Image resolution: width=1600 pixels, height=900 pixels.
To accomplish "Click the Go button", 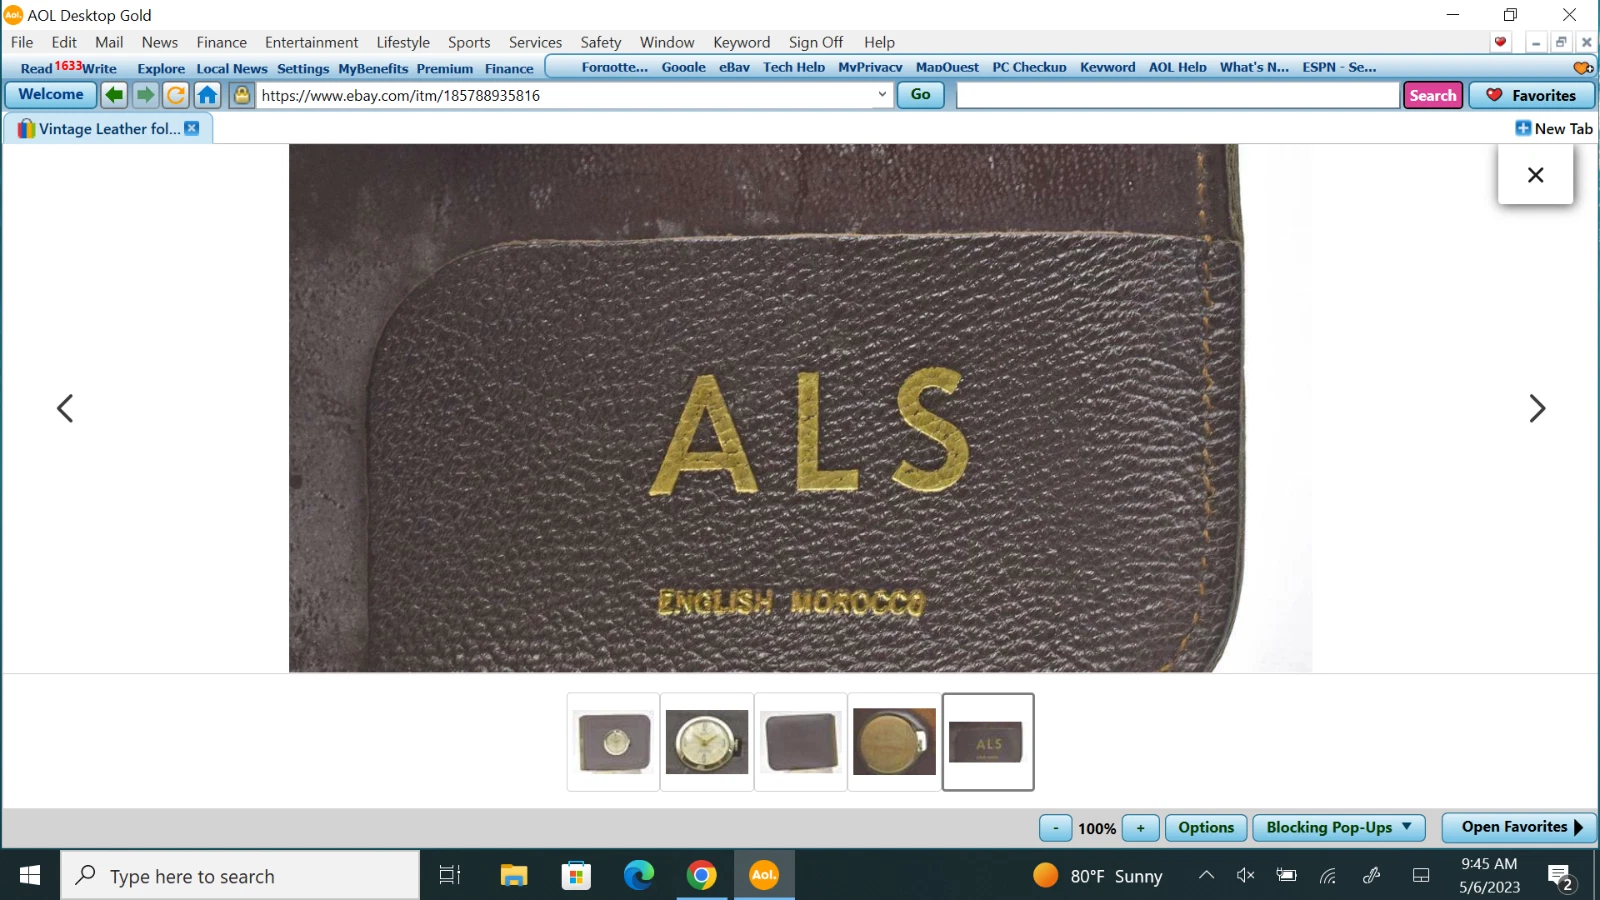I will click(x=921, y=94).
